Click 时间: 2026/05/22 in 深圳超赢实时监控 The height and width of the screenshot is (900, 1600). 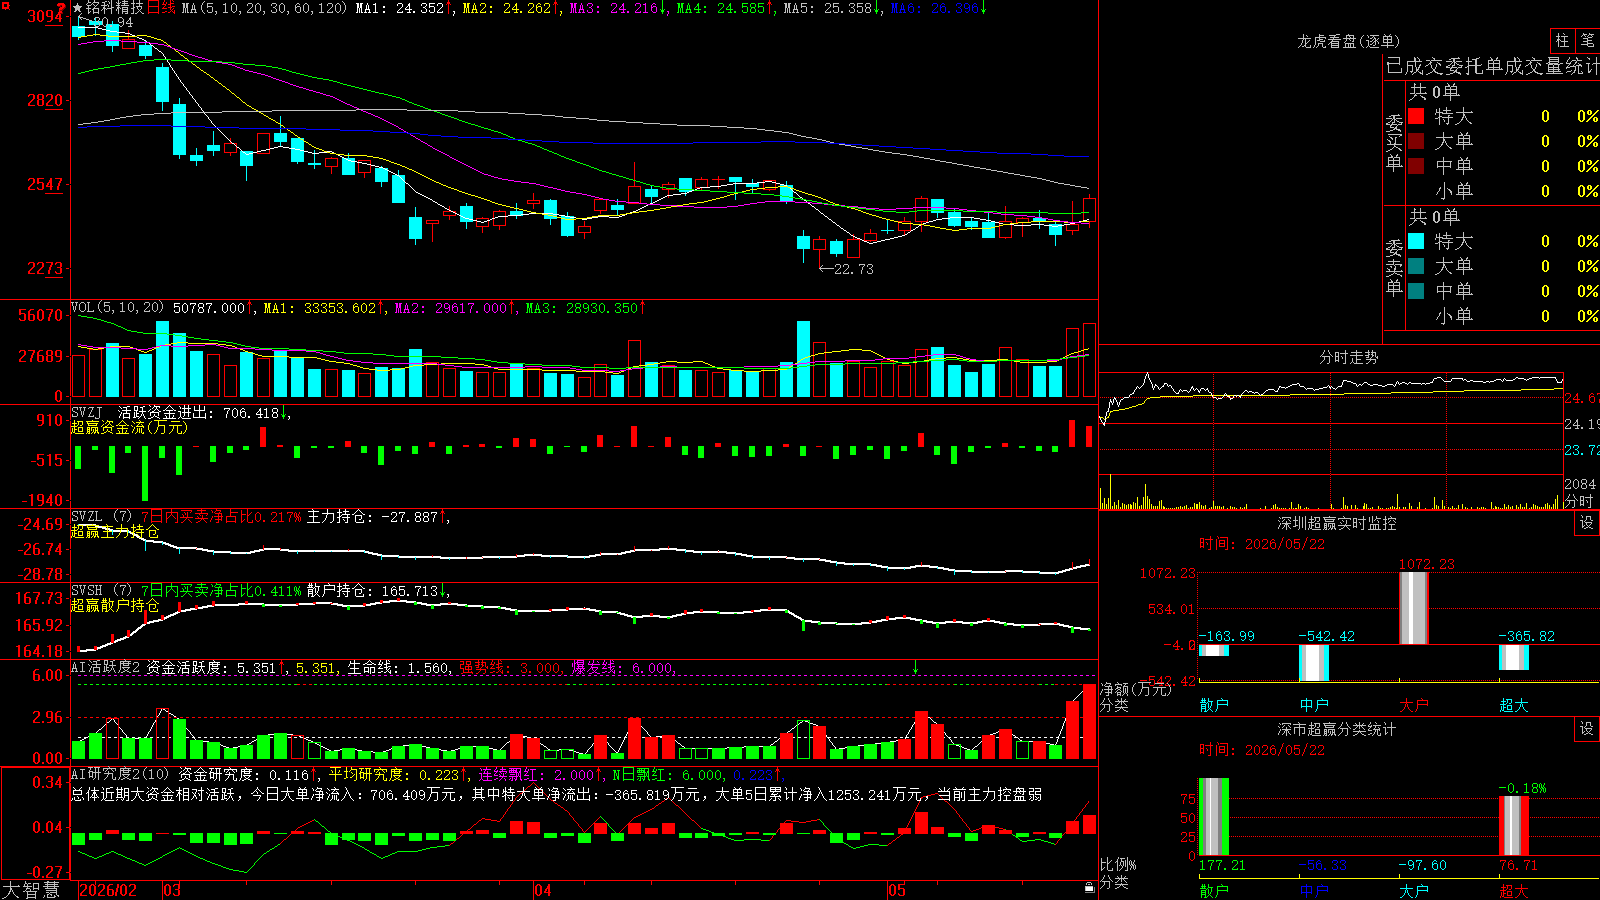1262,544
